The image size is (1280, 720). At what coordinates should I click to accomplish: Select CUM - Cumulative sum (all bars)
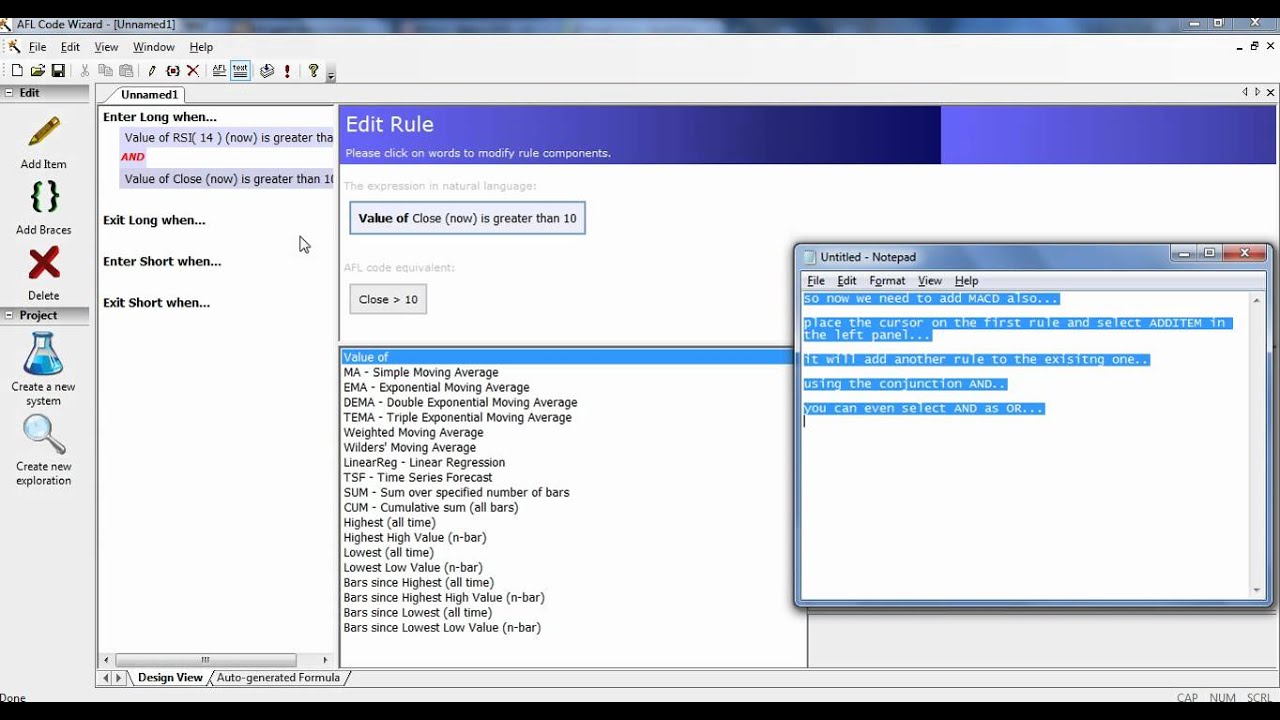[431, 507]
